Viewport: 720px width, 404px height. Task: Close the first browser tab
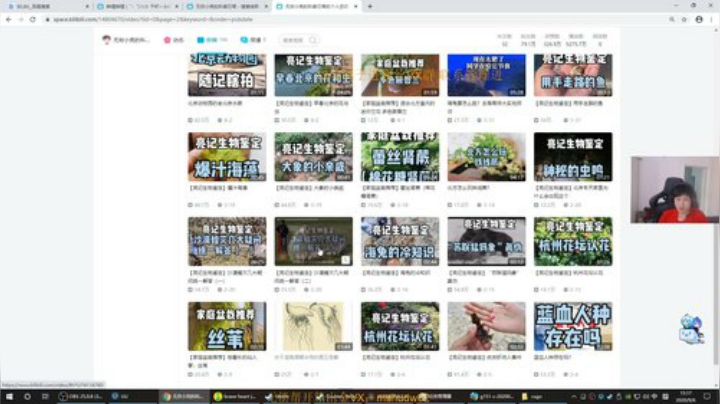87,6
